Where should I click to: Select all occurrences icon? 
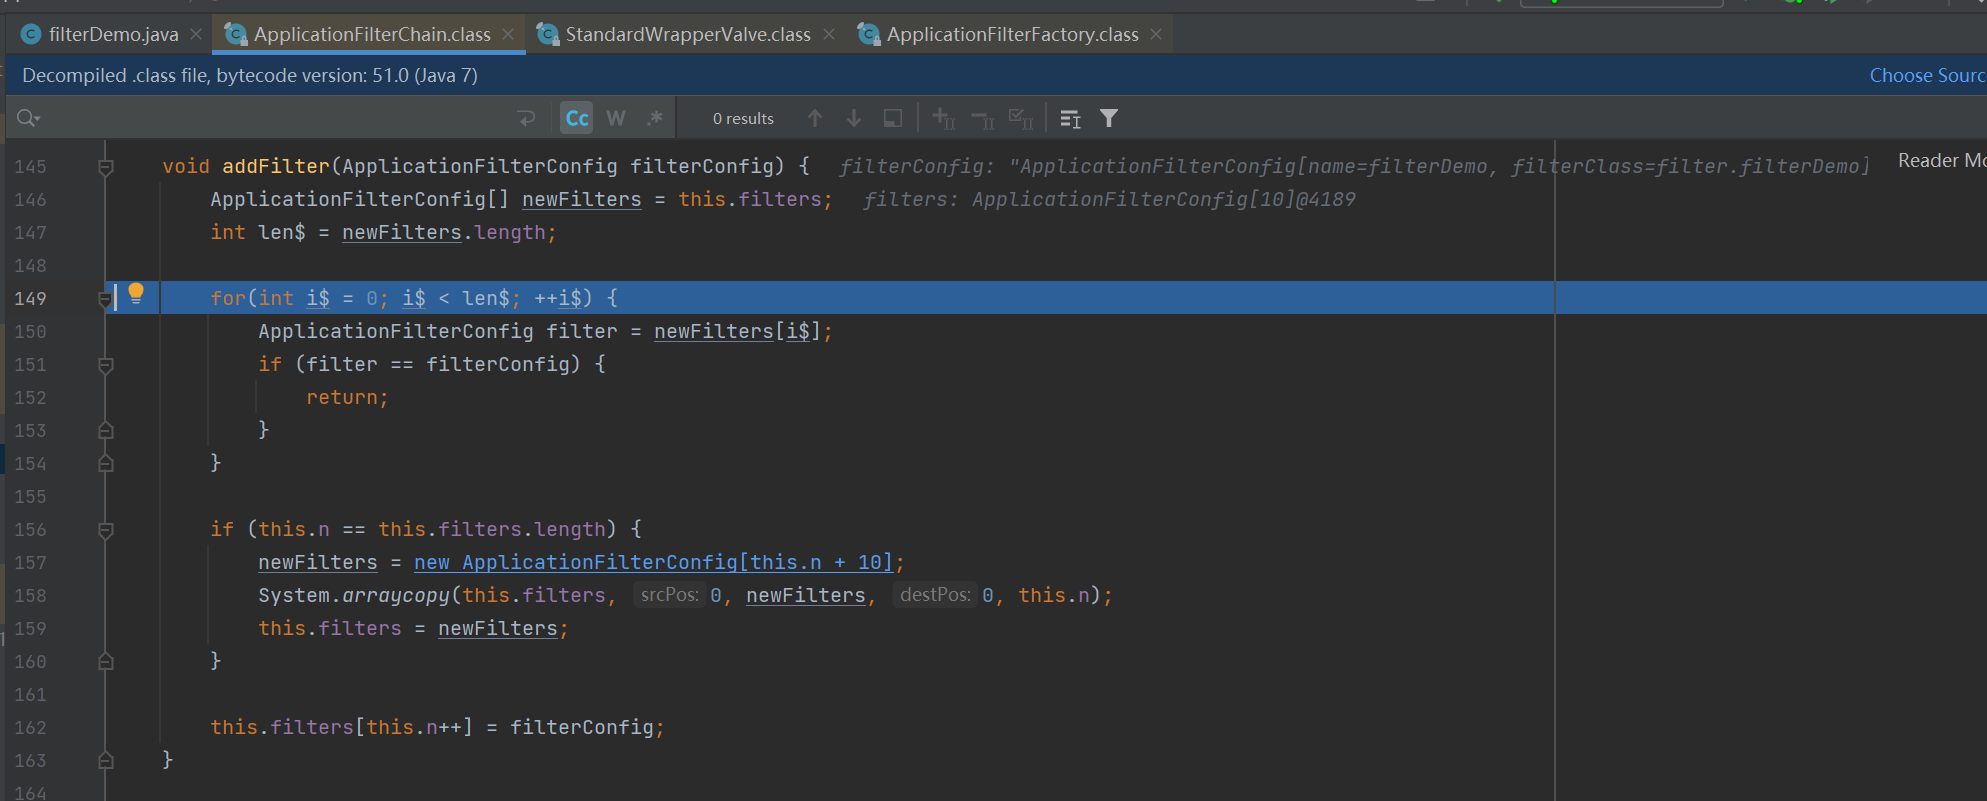[1021, 118]
